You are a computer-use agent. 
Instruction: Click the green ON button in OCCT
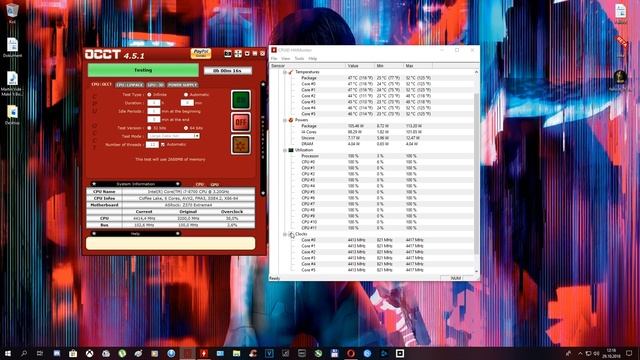tap(241, 100)
